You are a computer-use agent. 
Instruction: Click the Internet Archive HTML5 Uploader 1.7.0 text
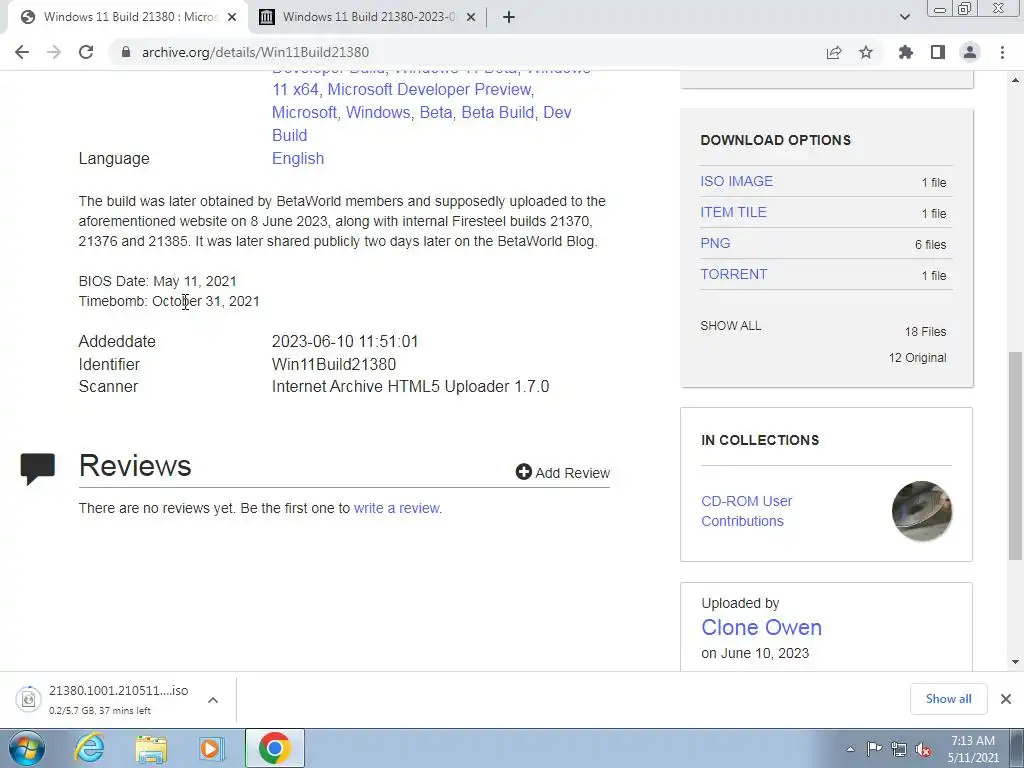[x=410, y=387]
